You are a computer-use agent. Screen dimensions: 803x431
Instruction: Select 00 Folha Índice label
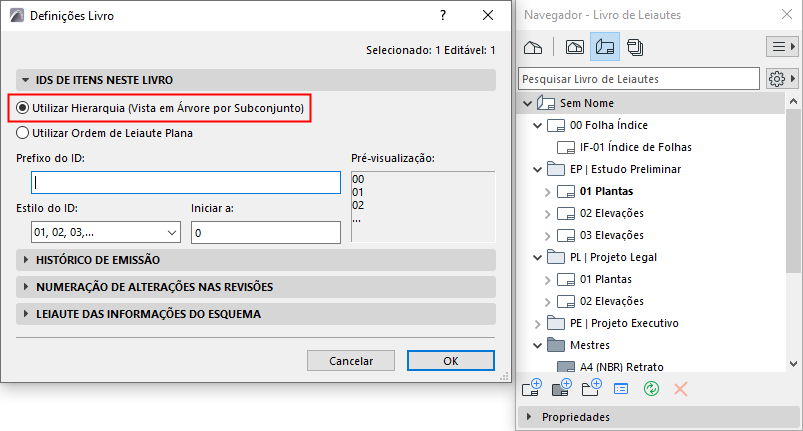[x=609, y=125]
